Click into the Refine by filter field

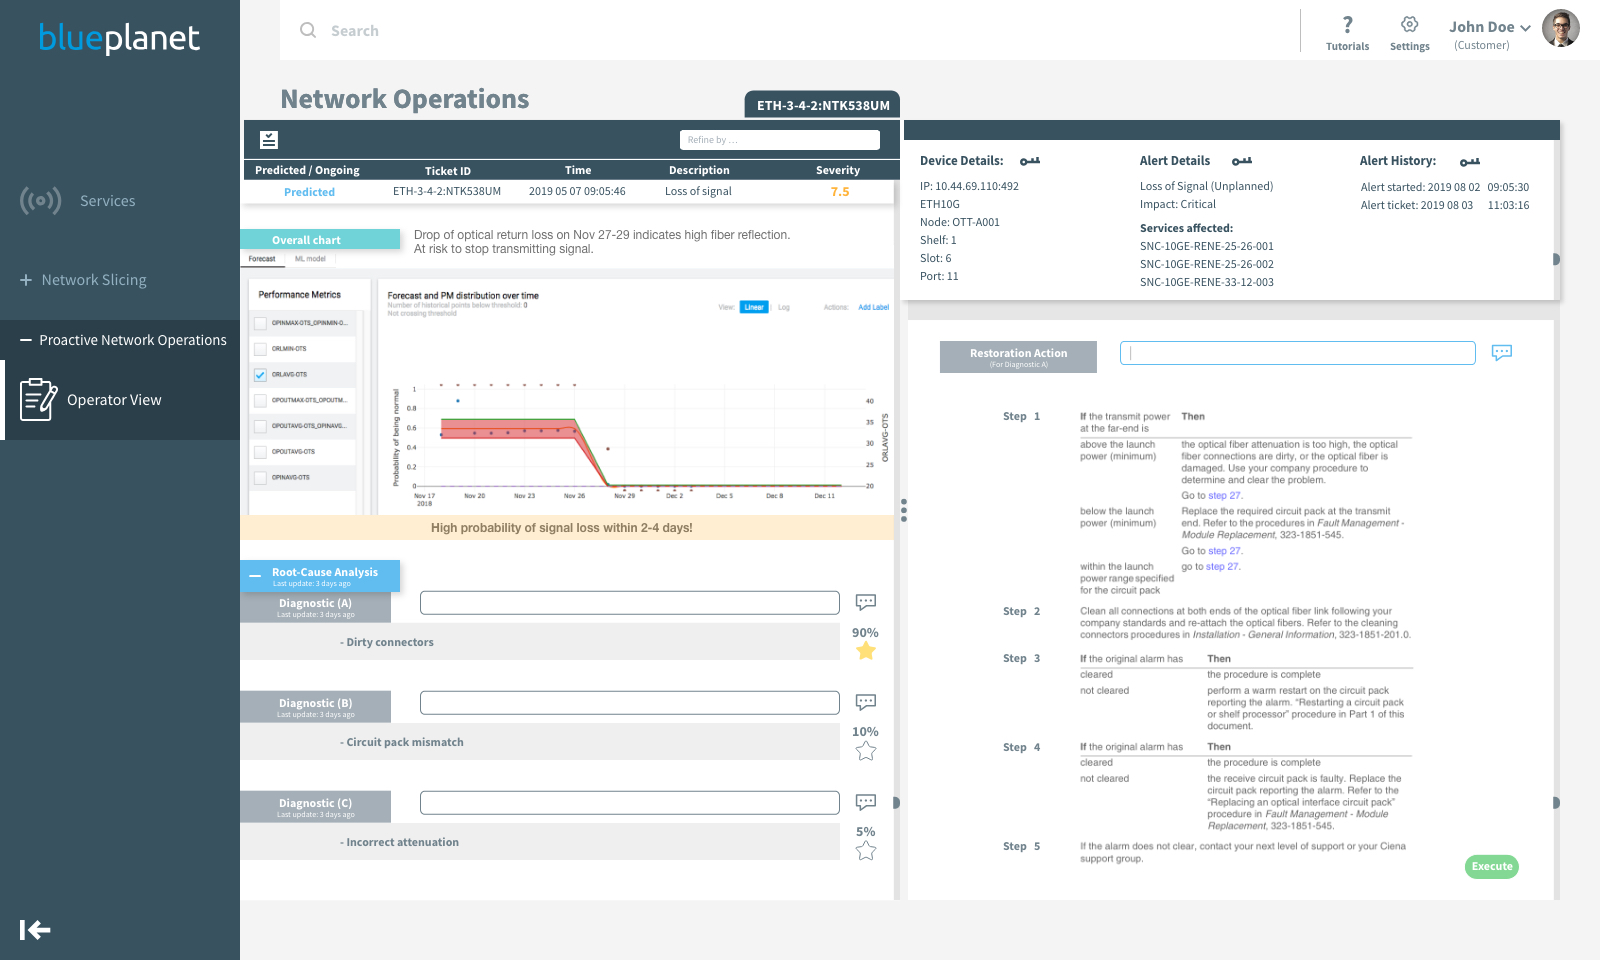pos(780,140)
